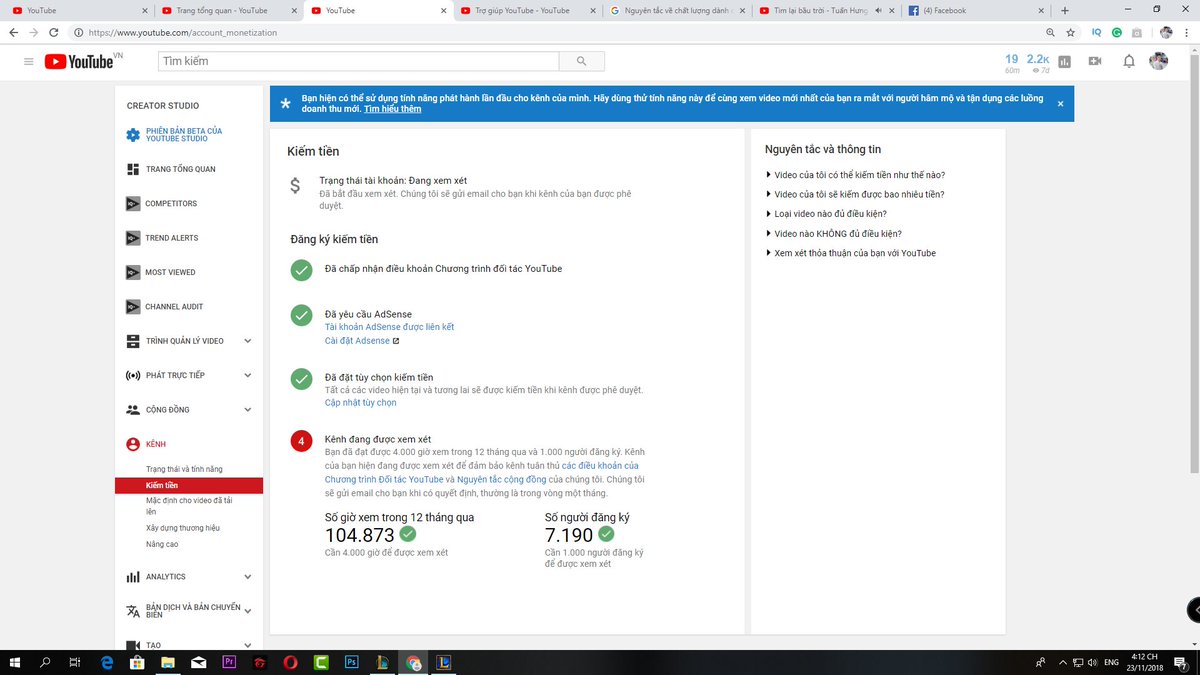
Task: Open a new browser tab with plus icon
Action: coord(1064,10)
